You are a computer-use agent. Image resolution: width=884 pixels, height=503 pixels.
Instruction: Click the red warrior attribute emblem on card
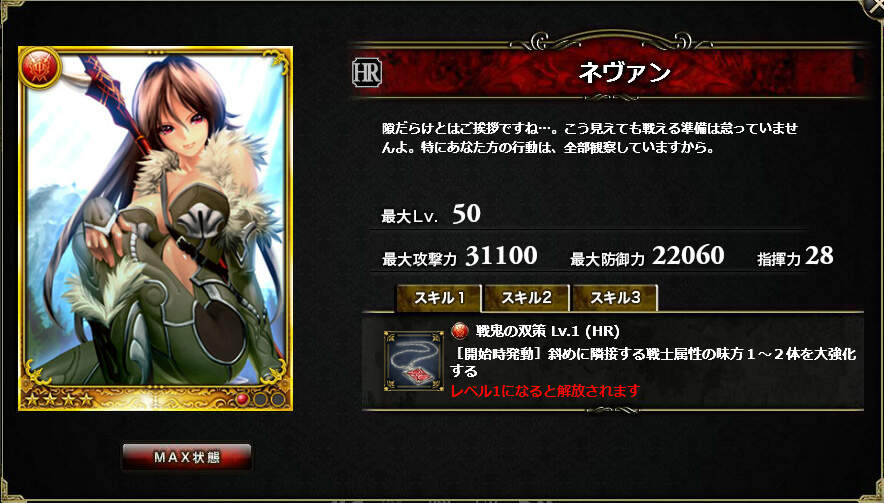click(x=39, y=68)
